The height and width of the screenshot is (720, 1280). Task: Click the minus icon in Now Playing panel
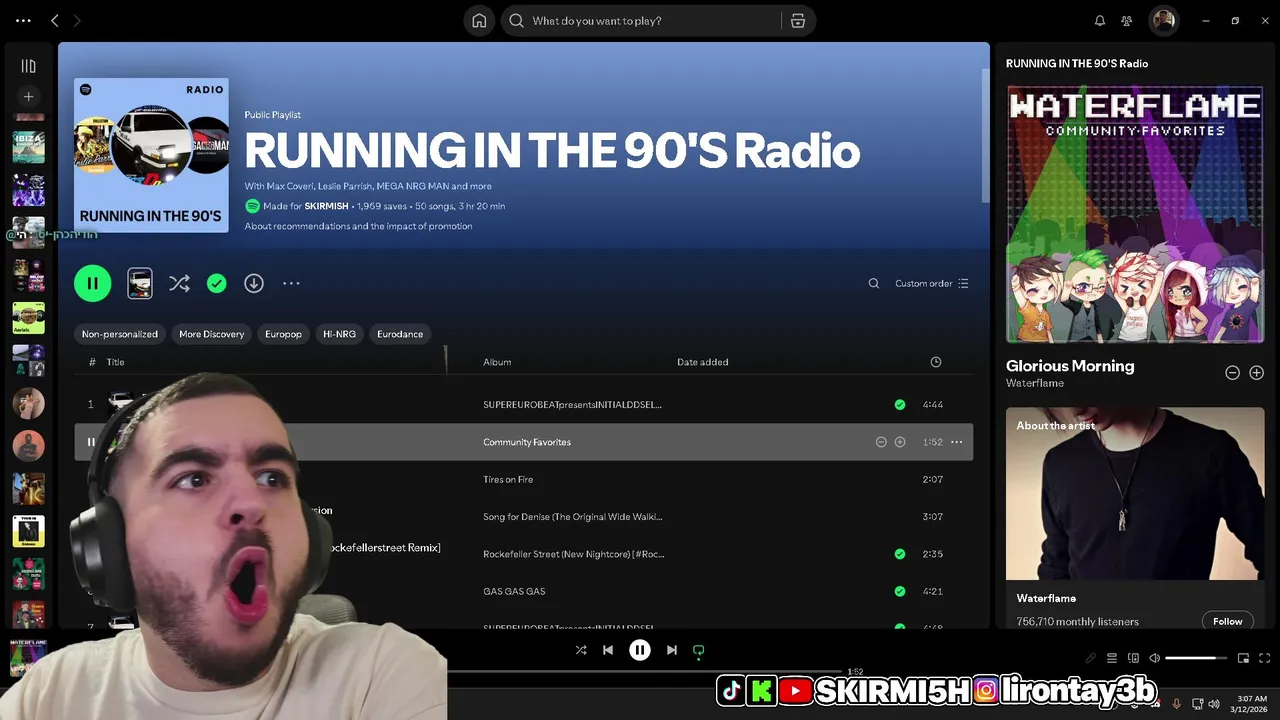(x=1232, y=373)
